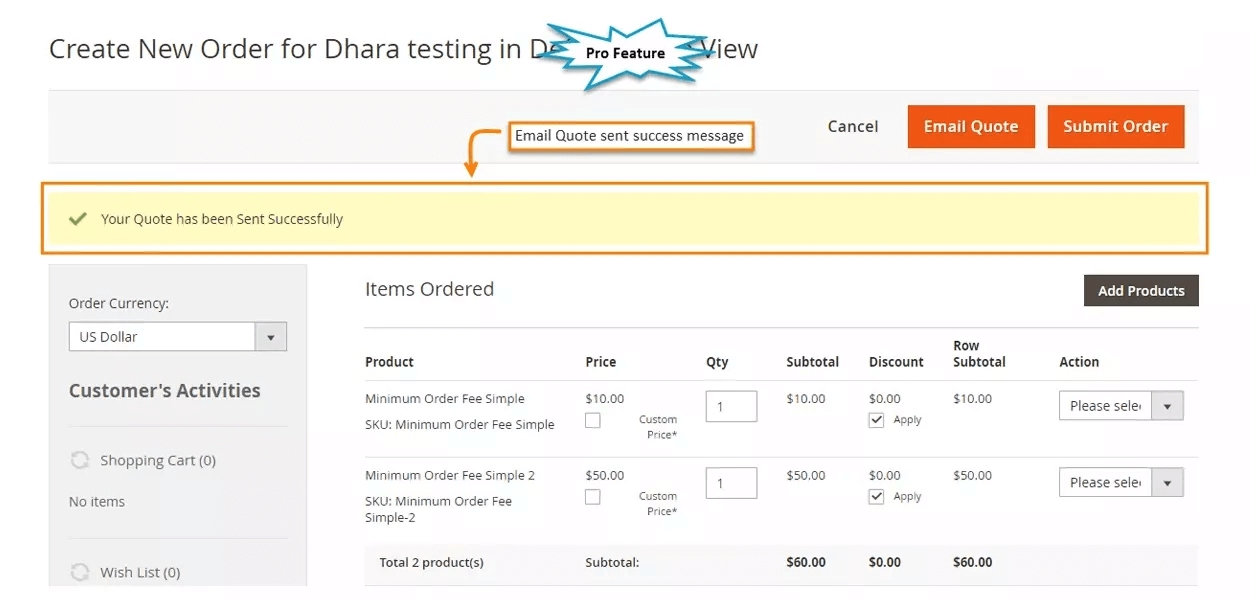Image resolution: width=1250 pixels, height=600 pixels.
Task: Click the Email Quote button
Action: pos(970,127)
